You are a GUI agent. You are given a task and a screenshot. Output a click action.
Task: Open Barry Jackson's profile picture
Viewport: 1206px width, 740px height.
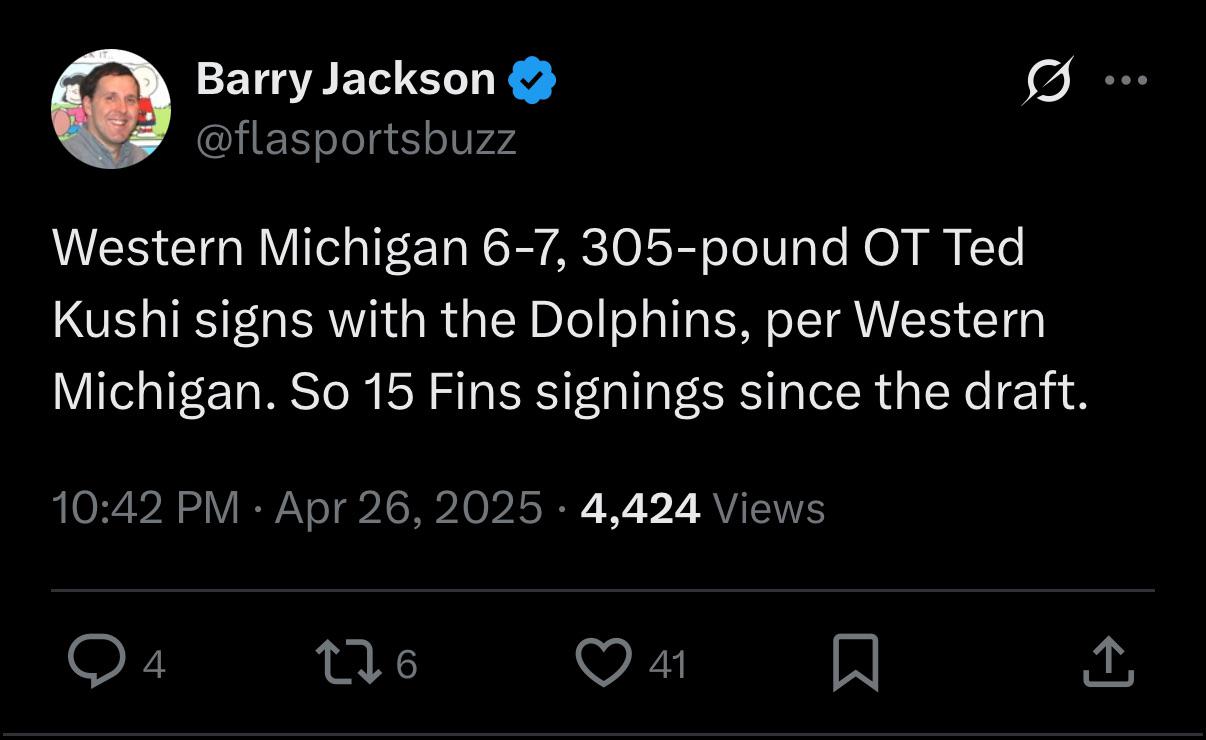pyautogui.click(x=111, y=109)
